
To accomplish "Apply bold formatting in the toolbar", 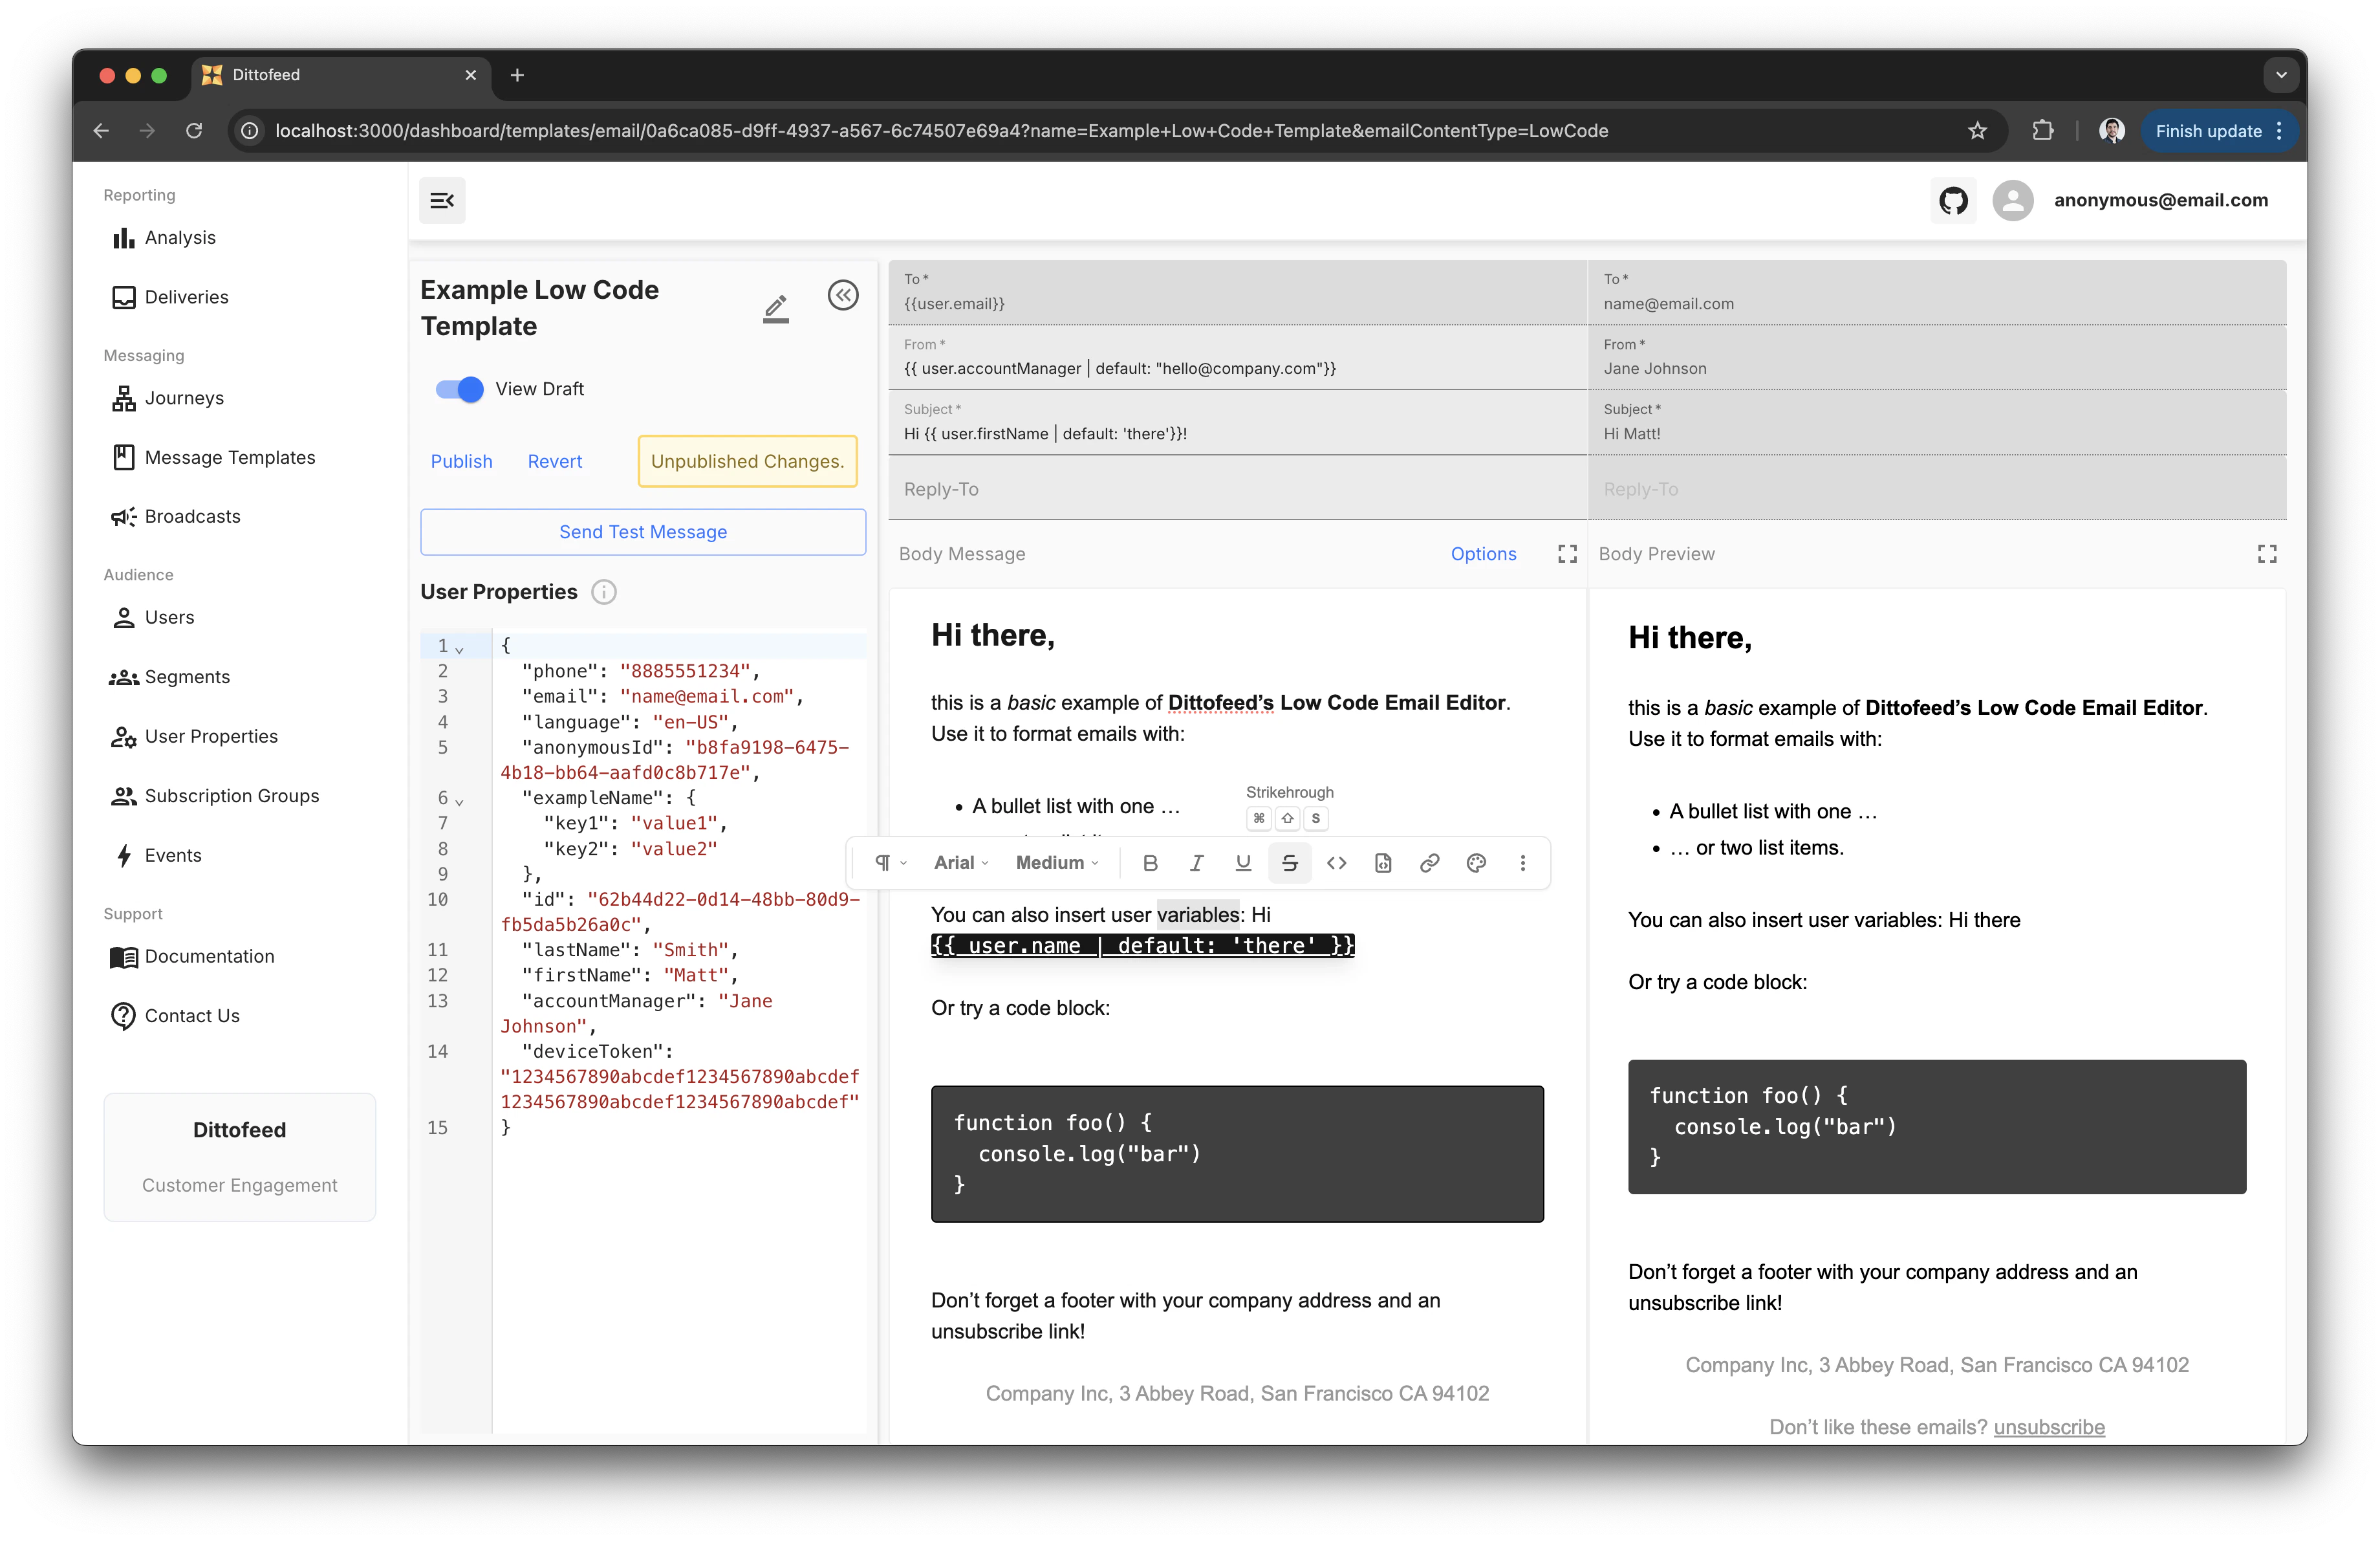I will [x=1151, y=862].
